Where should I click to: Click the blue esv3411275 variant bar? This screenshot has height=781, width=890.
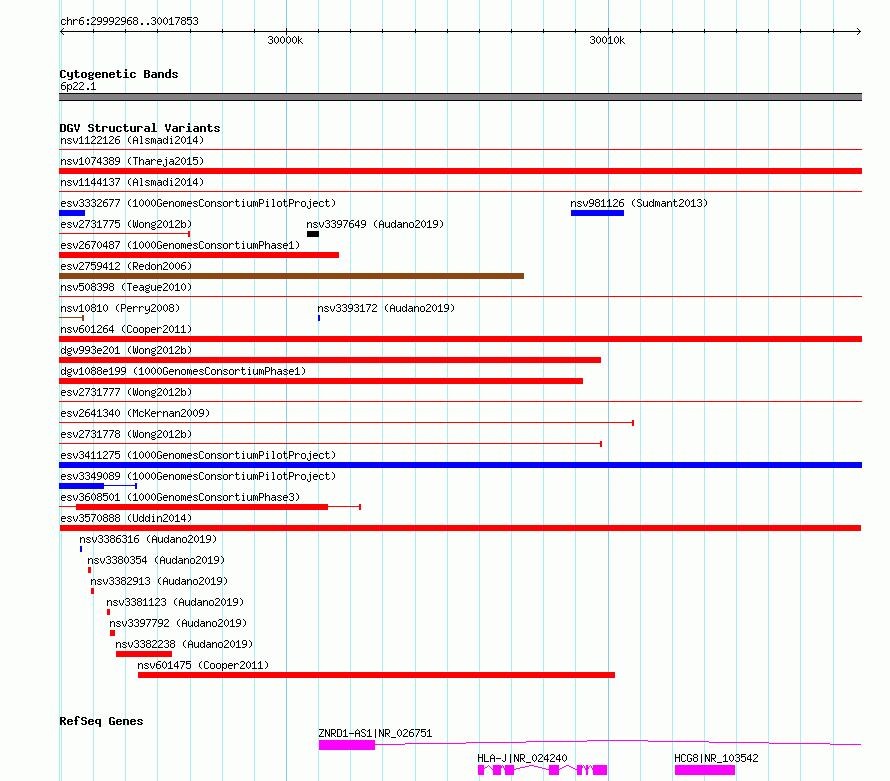point(460,465)
